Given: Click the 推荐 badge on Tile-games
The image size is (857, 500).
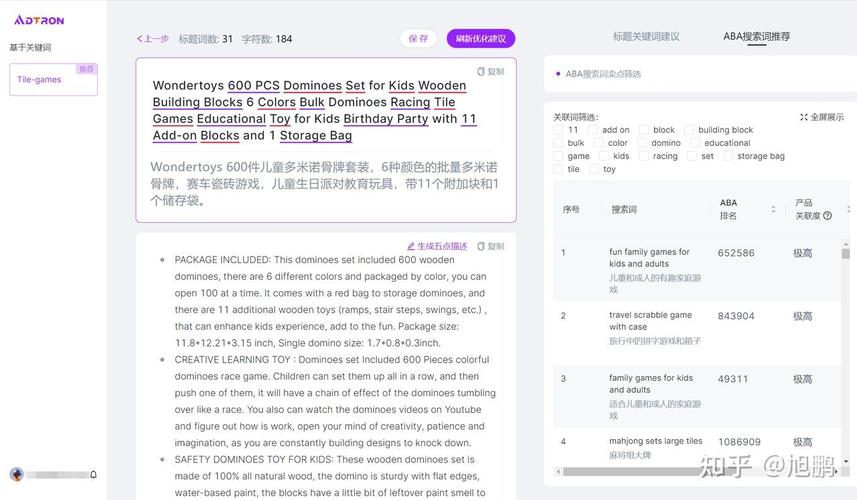Looking at the screenshot, I should [x=86, y=69].
